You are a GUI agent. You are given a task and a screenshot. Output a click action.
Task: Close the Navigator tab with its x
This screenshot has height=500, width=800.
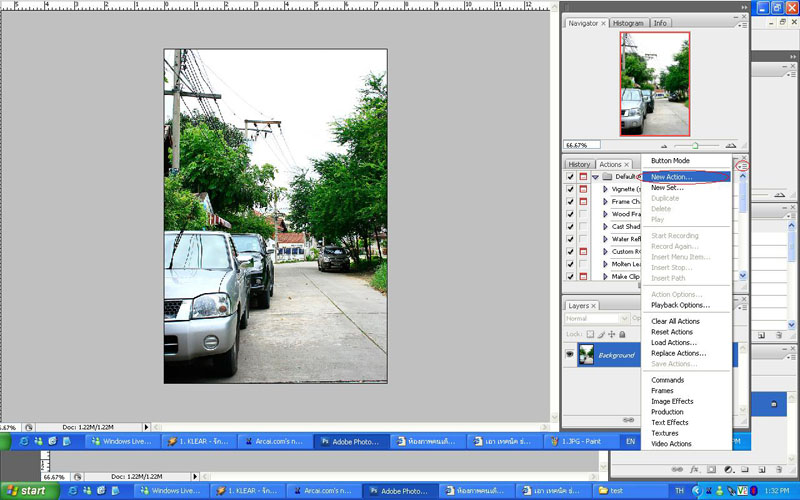(x=603, y=23)
